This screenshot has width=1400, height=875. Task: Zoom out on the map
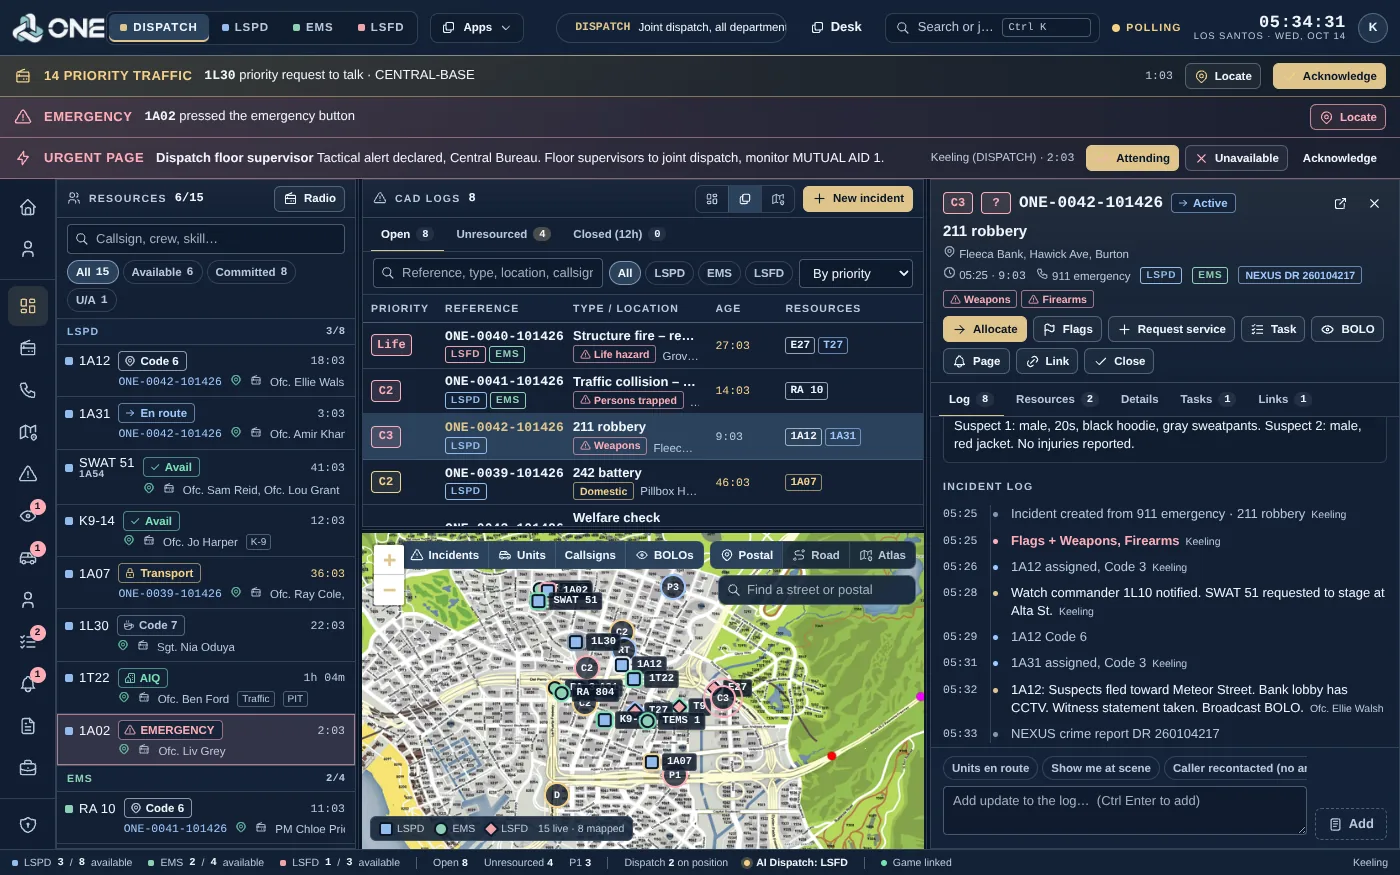(x=389, y=590)
